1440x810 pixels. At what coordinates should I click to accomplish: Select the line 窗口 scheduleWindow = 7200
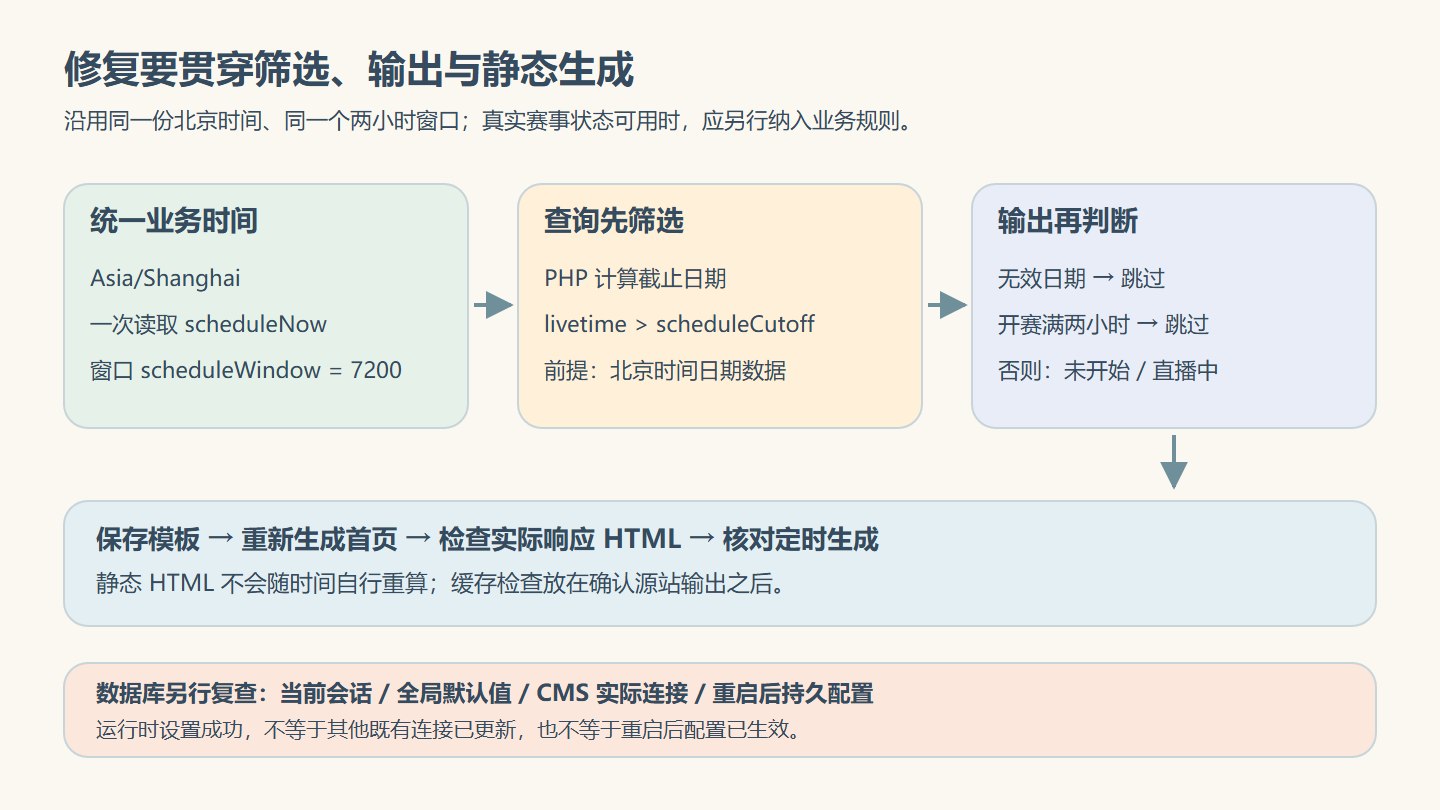click(246, 371)
